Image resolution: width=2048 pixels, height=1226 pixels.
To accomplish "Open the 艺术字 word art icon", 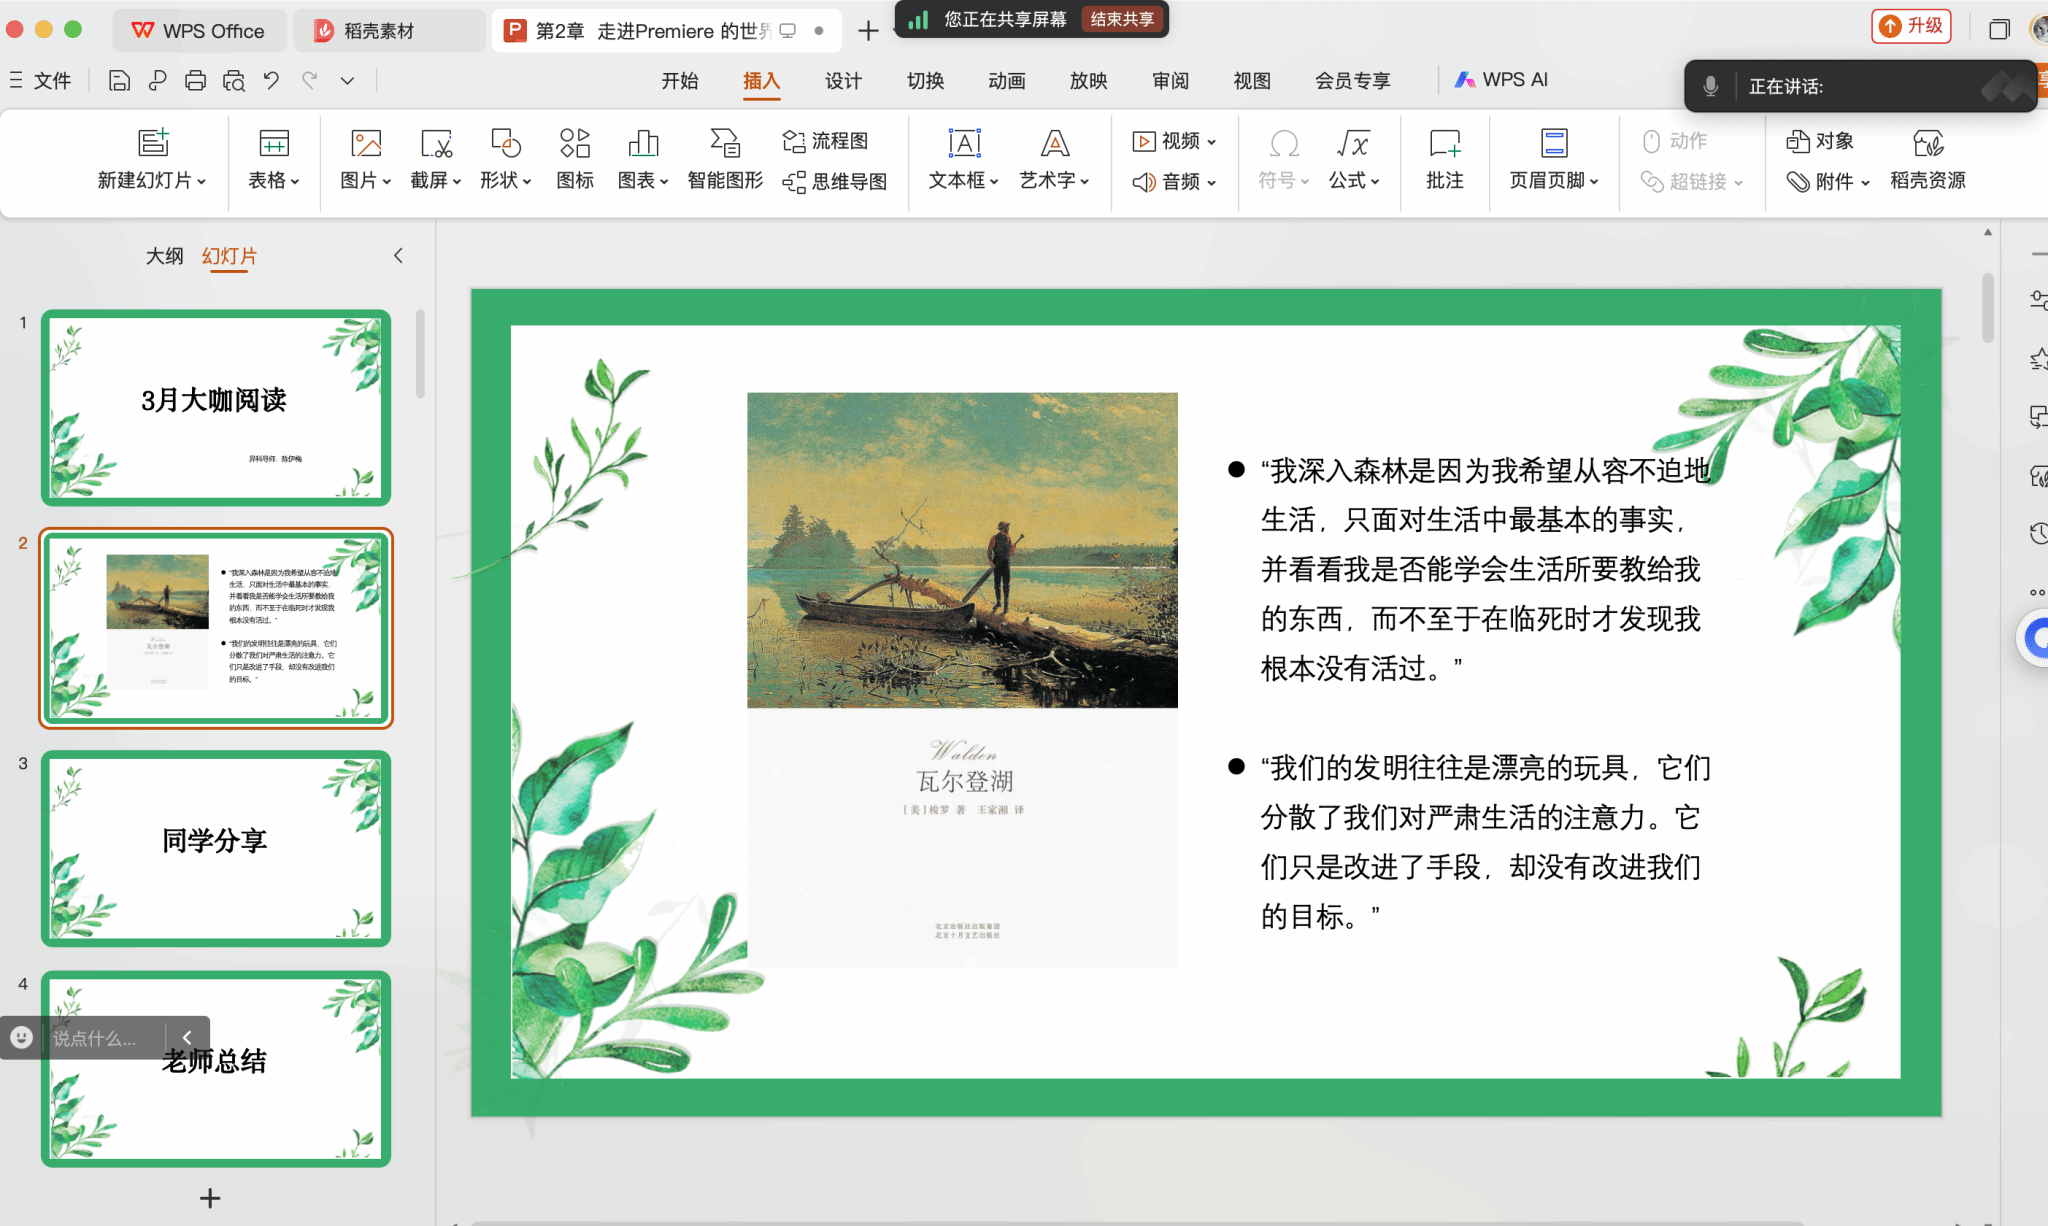I will [1055, 143].
